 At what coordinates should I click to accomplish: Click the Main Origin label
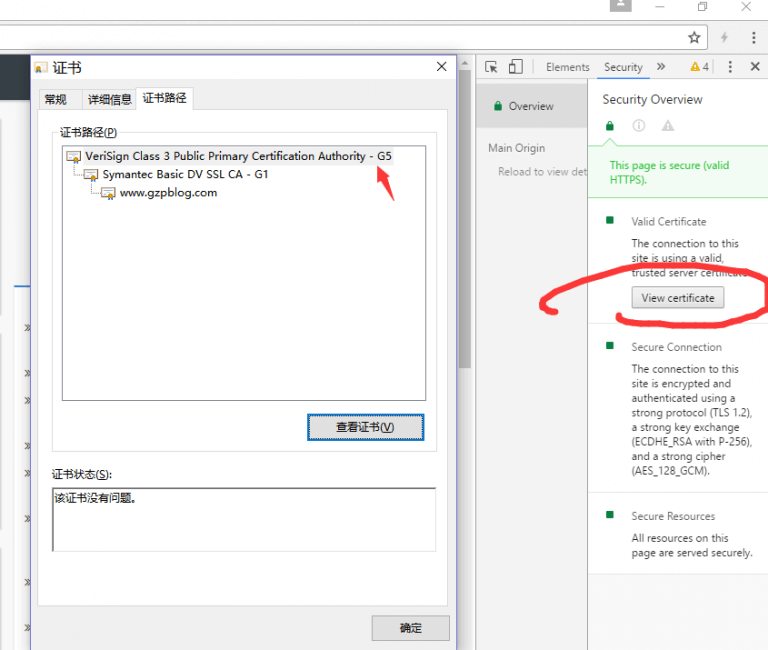tap(516, 148)
